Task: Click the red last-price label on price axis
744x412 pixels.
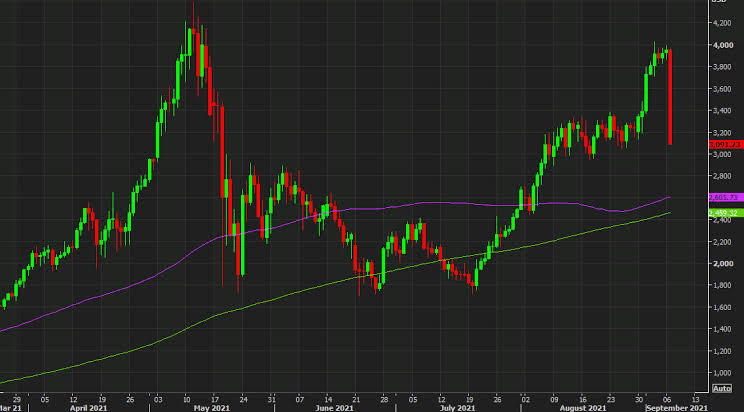Action: pyautogui.click(x=723, y=145)
